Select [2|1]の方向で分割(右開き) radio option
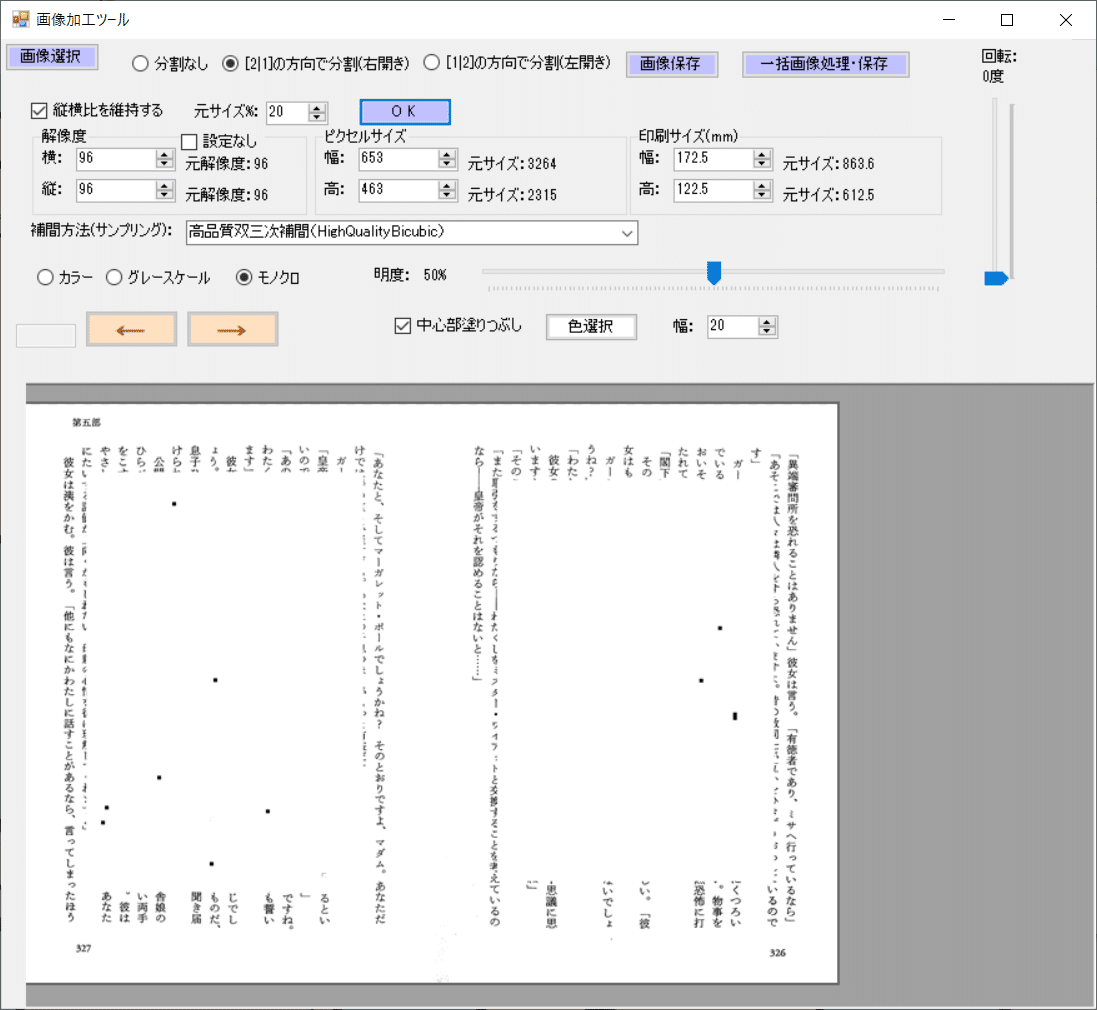The height and width of the screenshot is (1010, 1097). (316, 64)
